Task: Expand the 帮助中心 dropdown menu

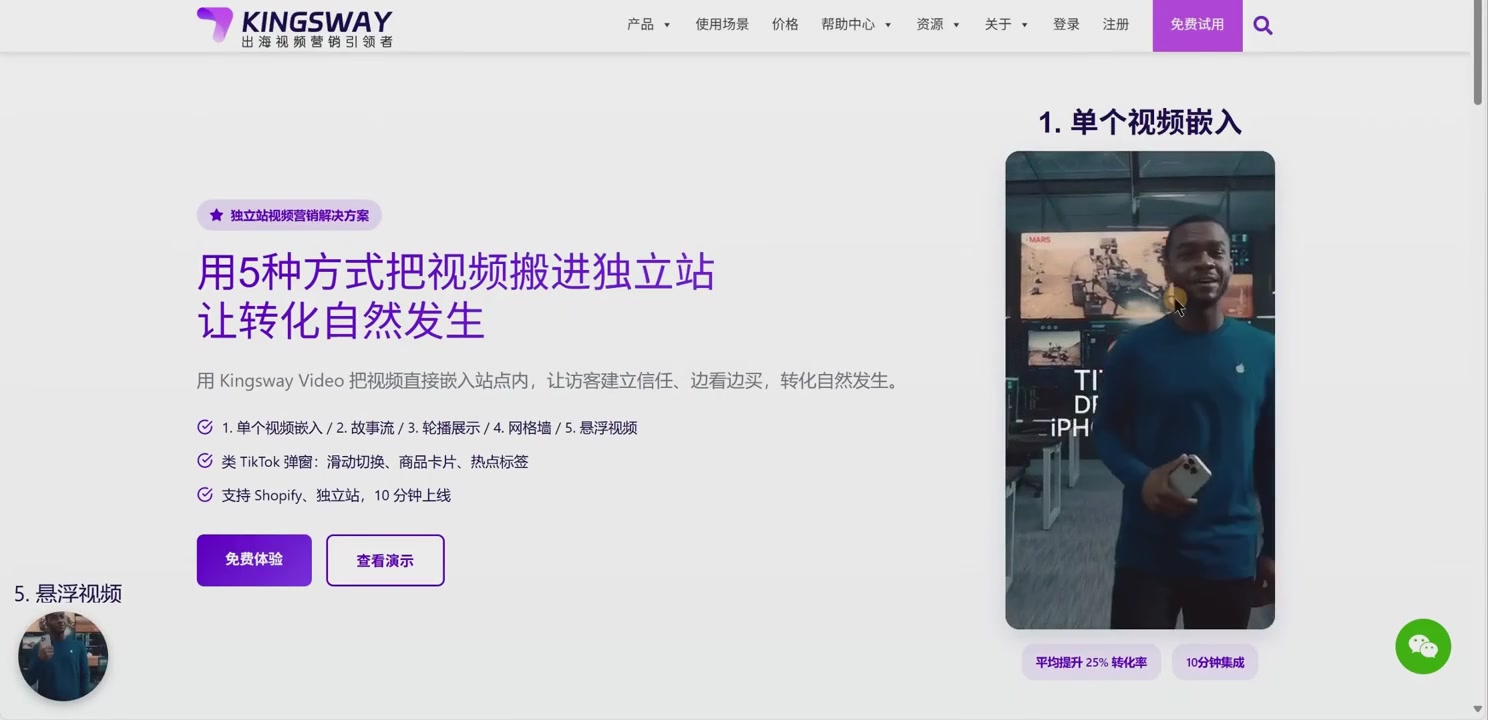Action: [x=856, y=25]
